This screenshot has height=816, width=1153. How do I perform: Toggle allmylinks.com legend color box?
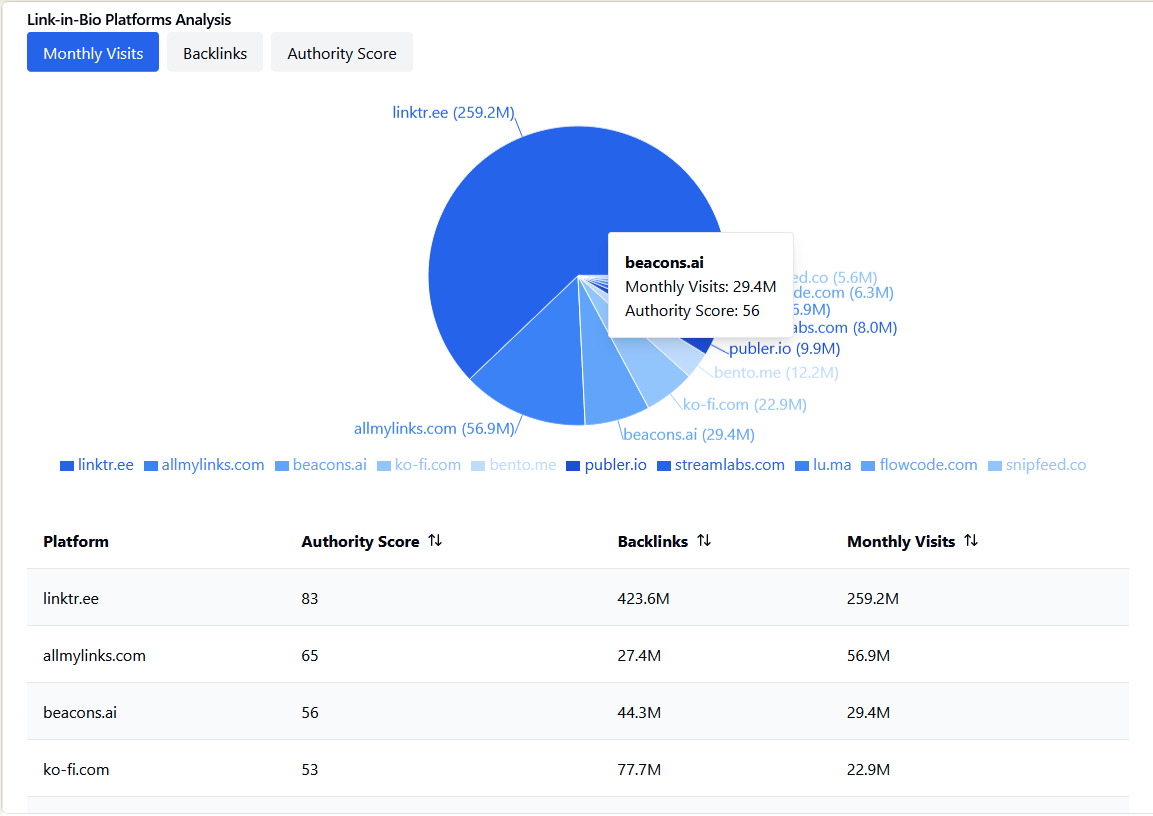coord(151,466)
